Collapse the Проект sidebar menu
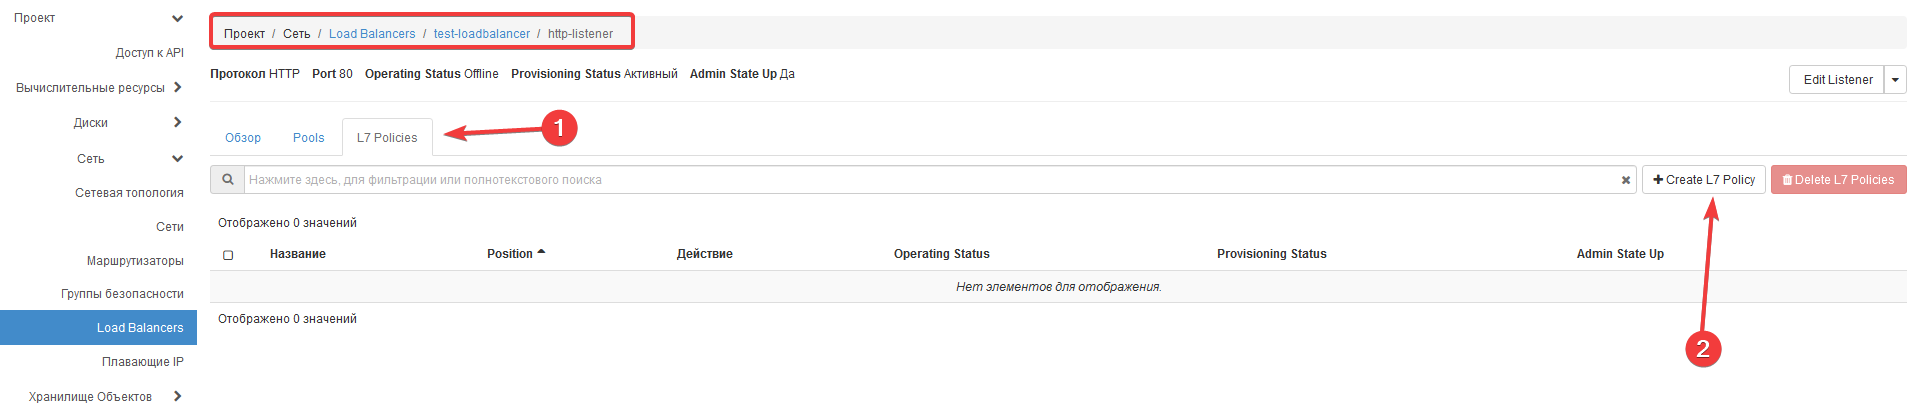 click(177, 18)
